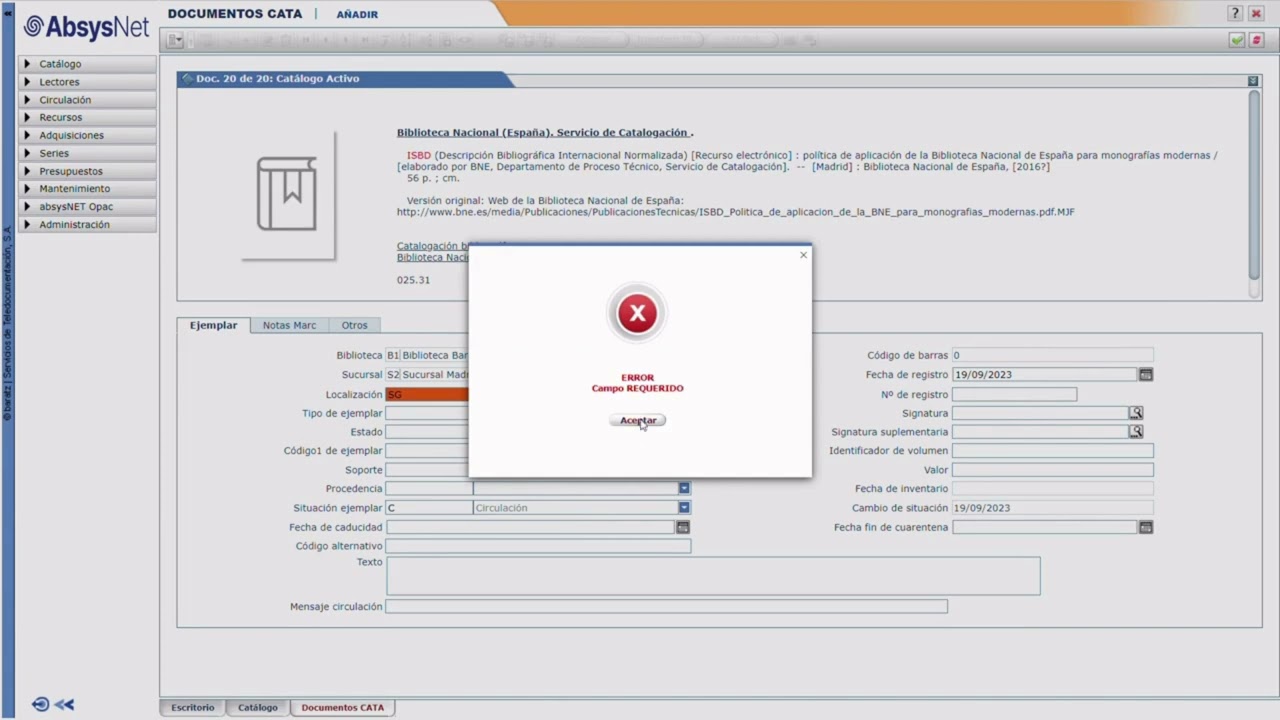
Task: Select the Documentos CATA bottom tab
Action: click(x=342, y=708)
